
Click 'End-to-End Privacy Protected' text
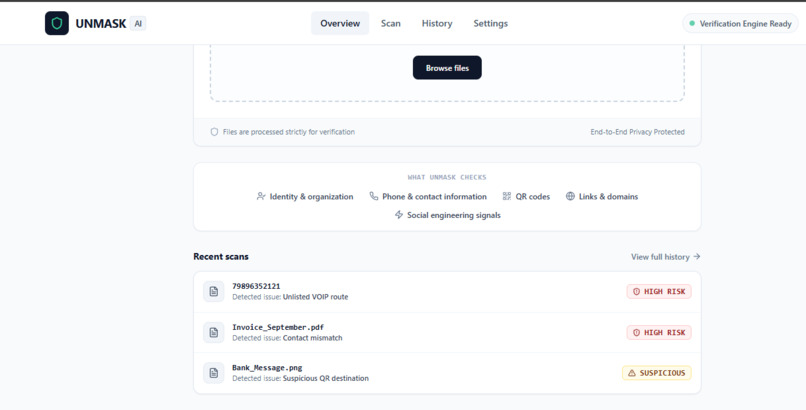tap(637, 132)
